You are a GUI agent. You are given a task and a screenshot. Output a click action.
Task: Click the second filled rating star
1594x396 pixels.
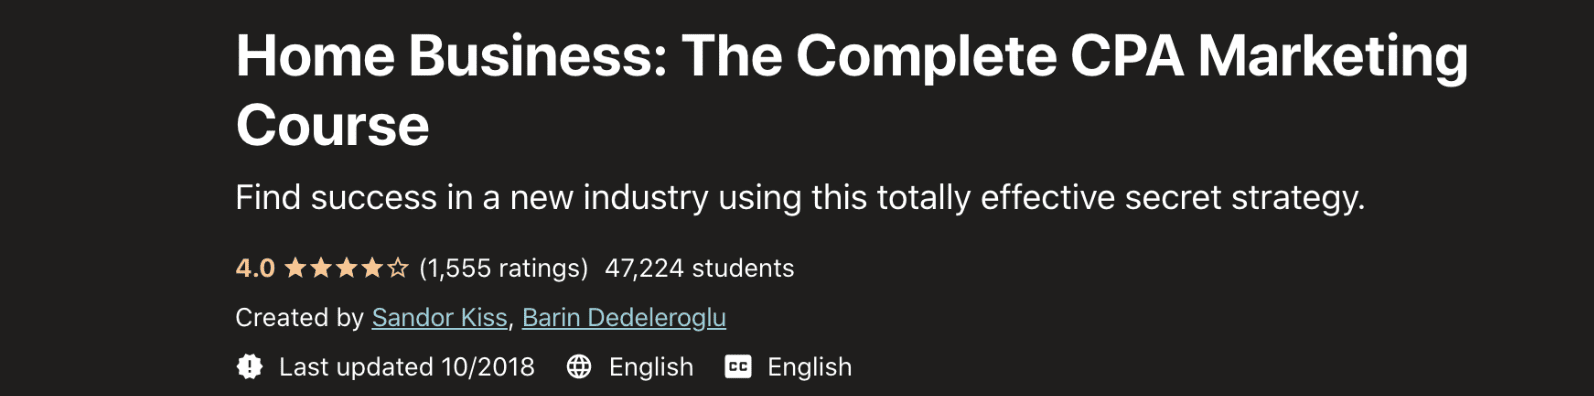click(320, 268)
